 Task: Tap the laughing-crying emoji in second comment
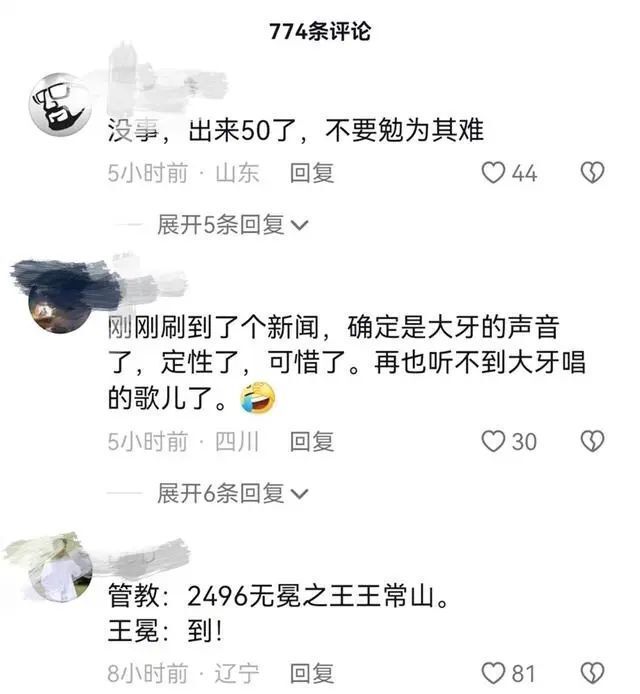pyautogui.click(x=257, y=397)
